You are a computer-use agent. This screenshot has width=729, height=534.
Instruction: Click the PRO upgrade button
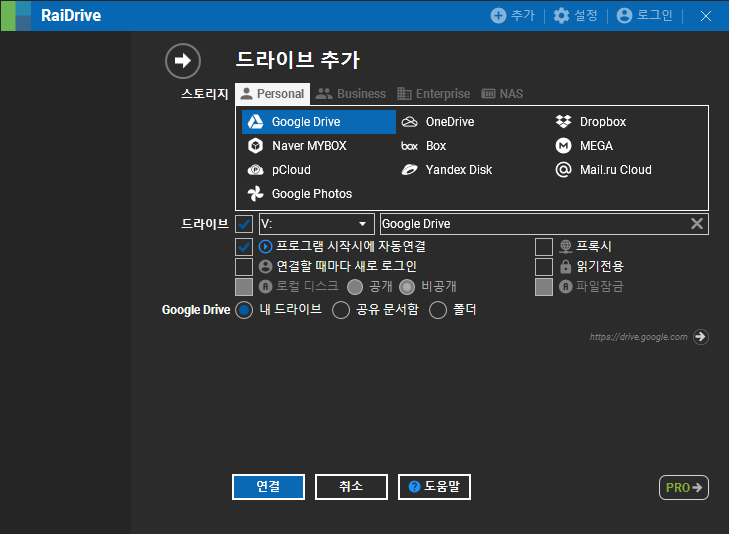[683, 488]
